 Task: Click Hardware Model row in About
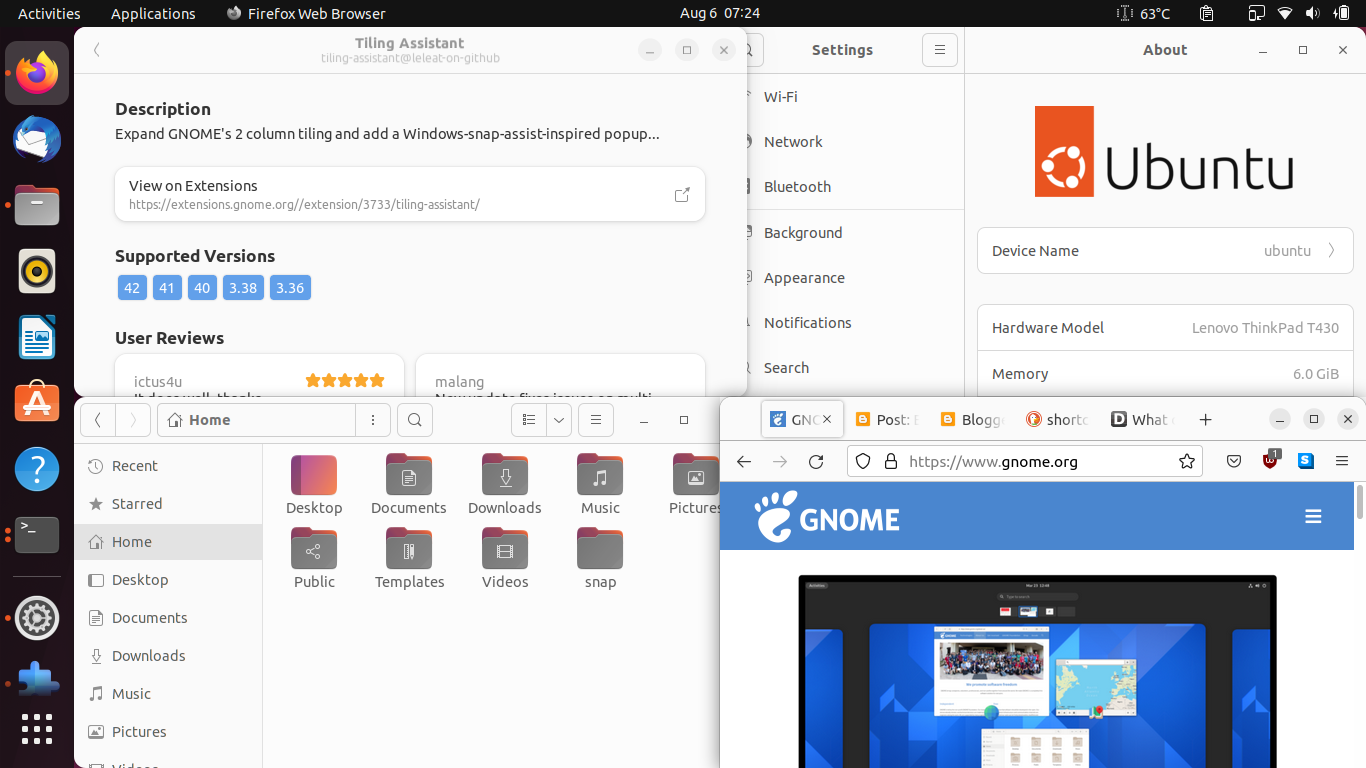point(1165,328)
